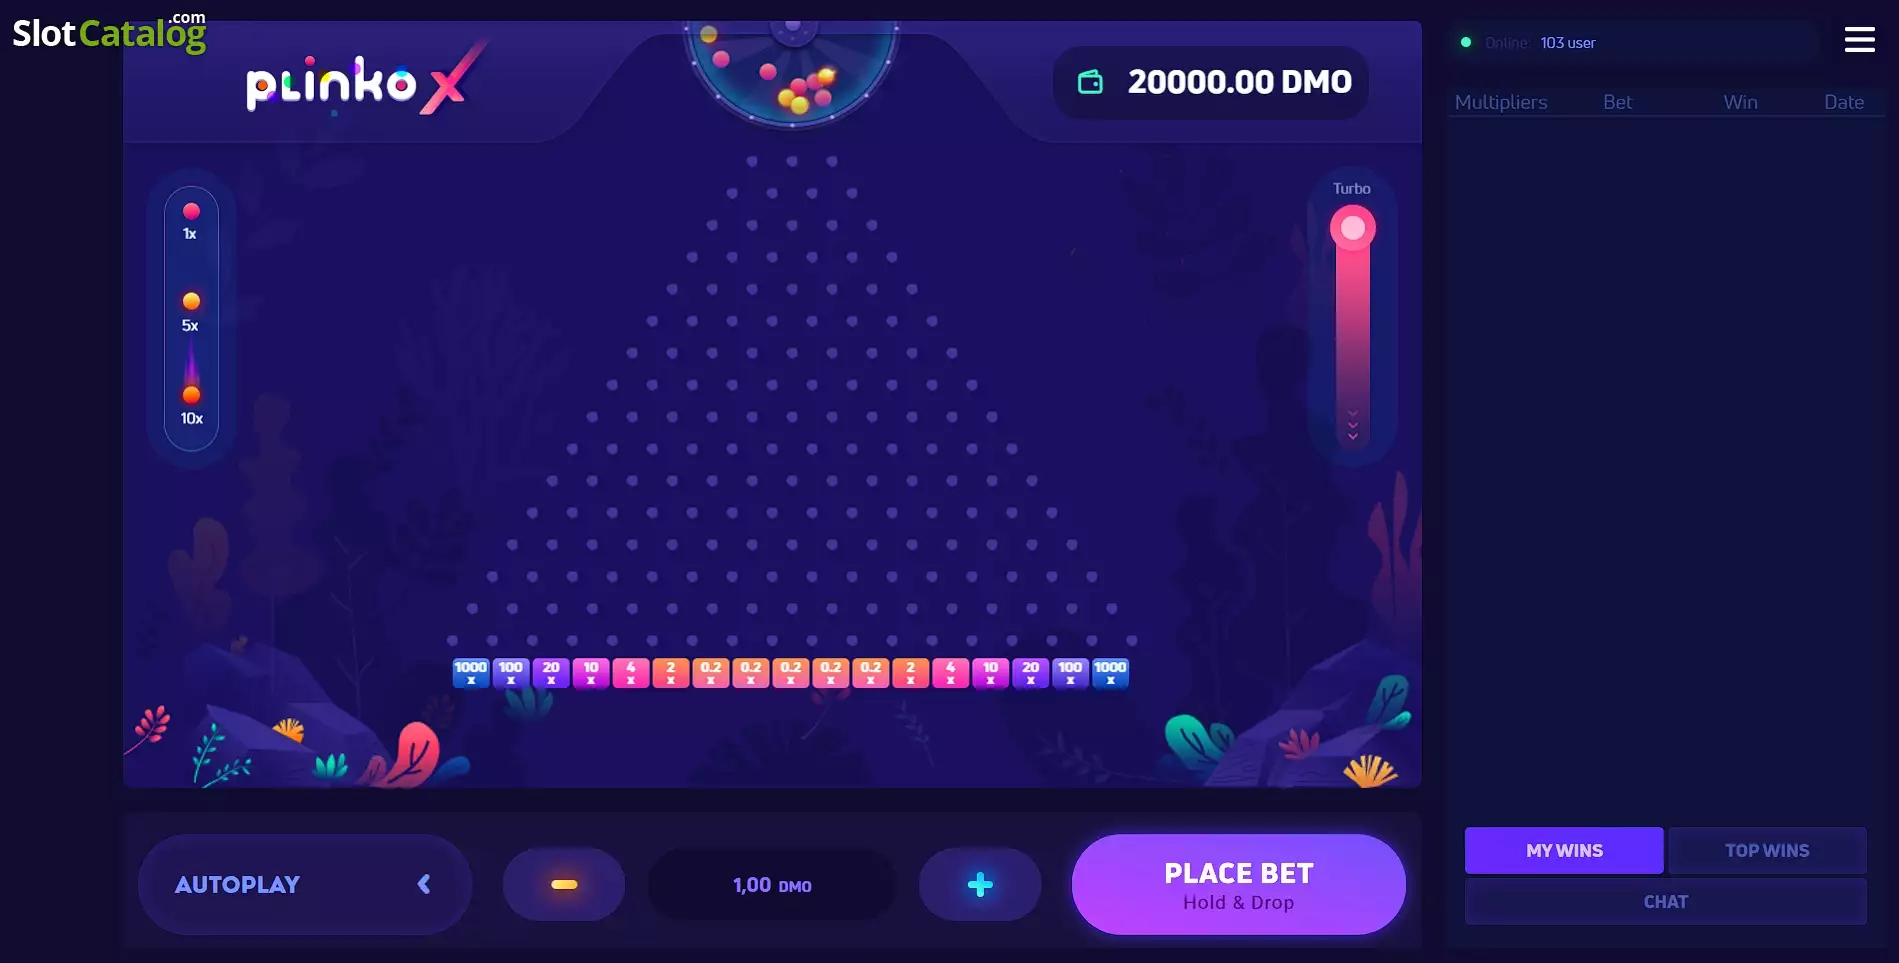This screenshot has height=963, width=1899.
Task: Increase bet with the plus icon
Action: (980, 884)
